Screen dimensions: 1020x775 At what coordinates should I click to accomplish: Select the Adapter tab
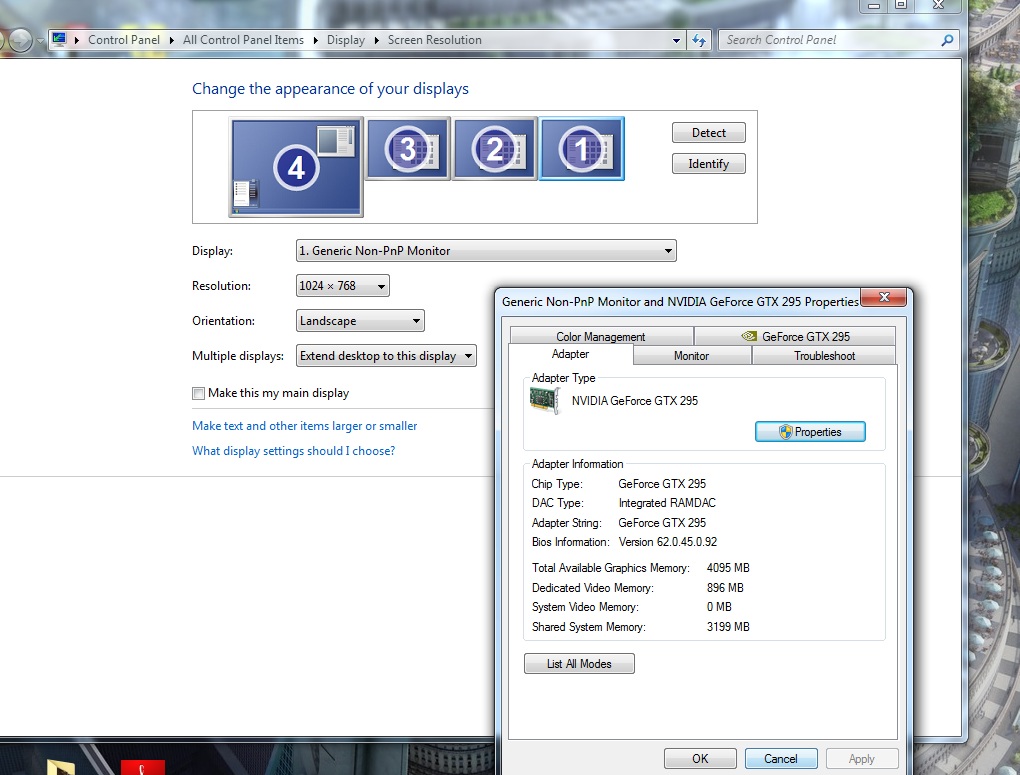coord(570,354)
